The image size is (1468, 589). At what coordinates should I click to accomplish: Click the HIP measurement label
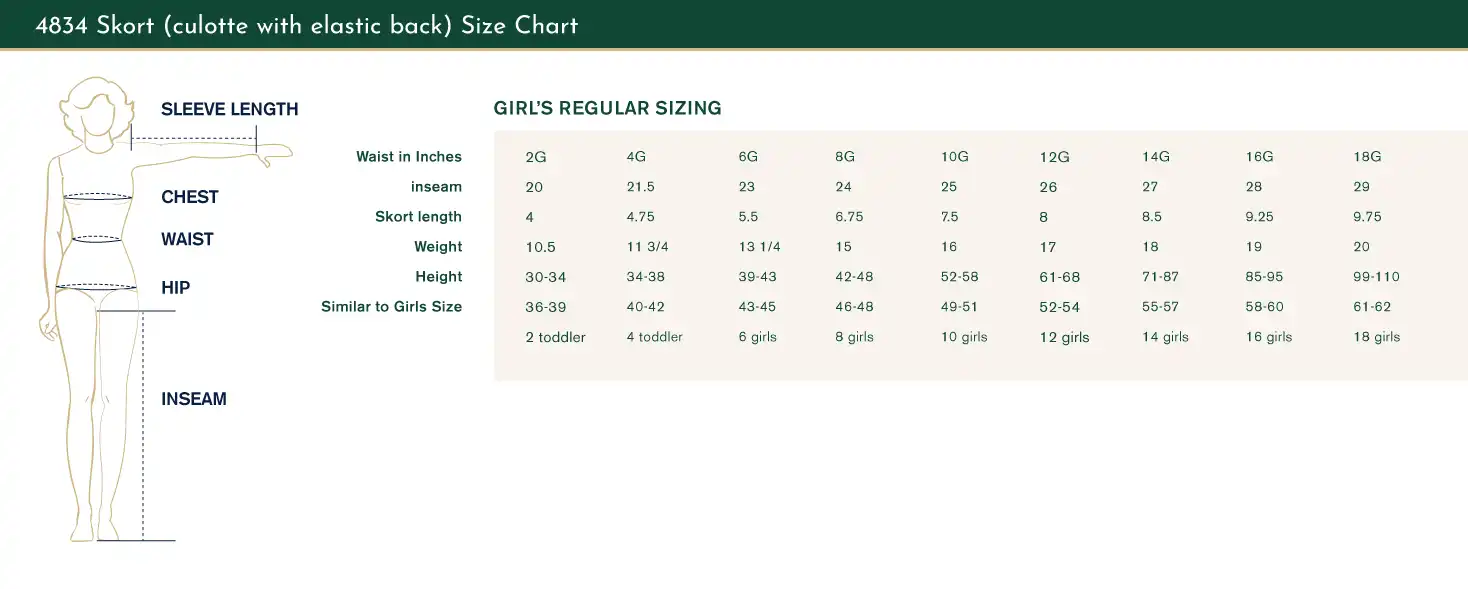point(175,288)
